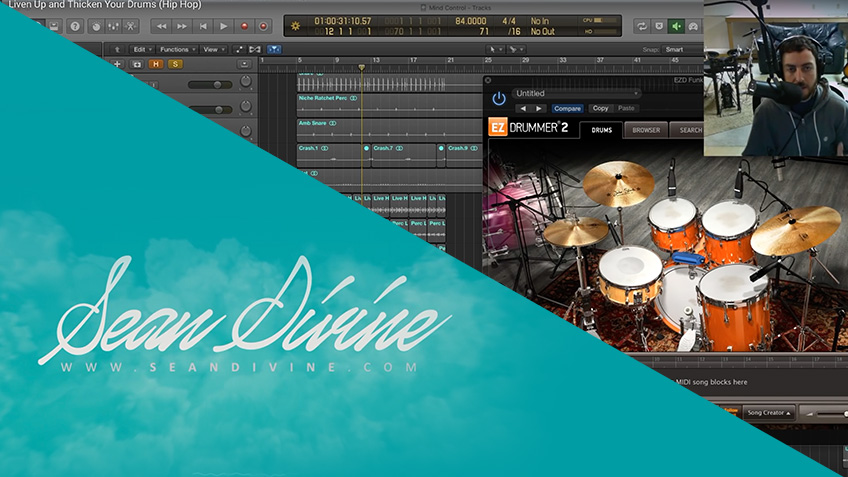
Task: Toggle the green Autopunch speaker button
Action: [676, 26]
